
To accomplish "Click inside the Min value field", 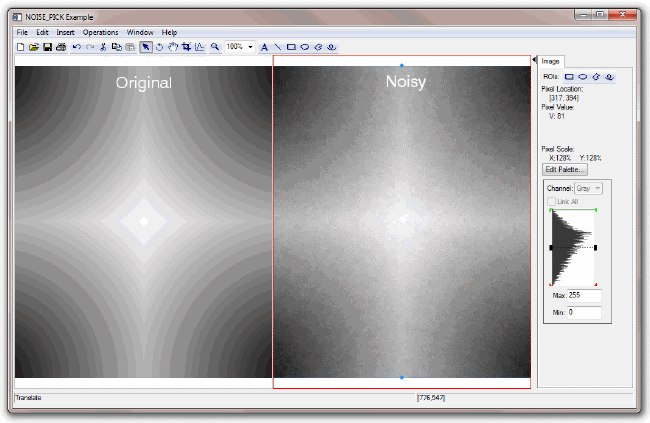I will point(584,313).
